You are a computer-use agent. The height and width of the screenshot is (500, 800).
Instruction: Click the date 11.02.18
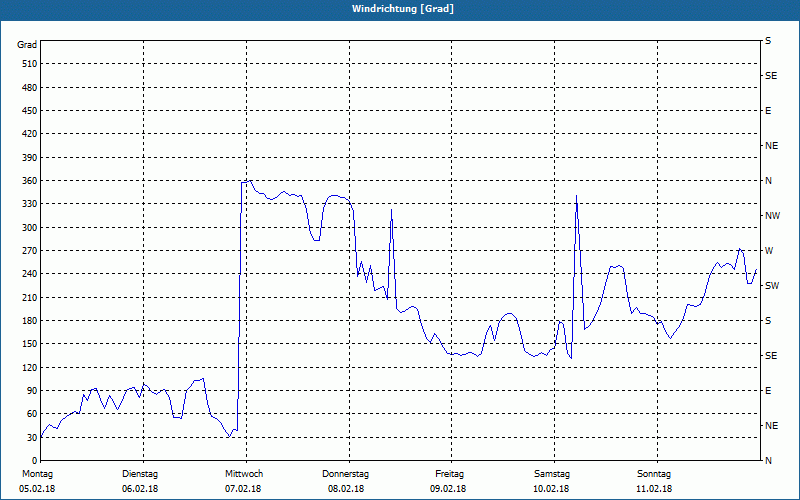654,489
